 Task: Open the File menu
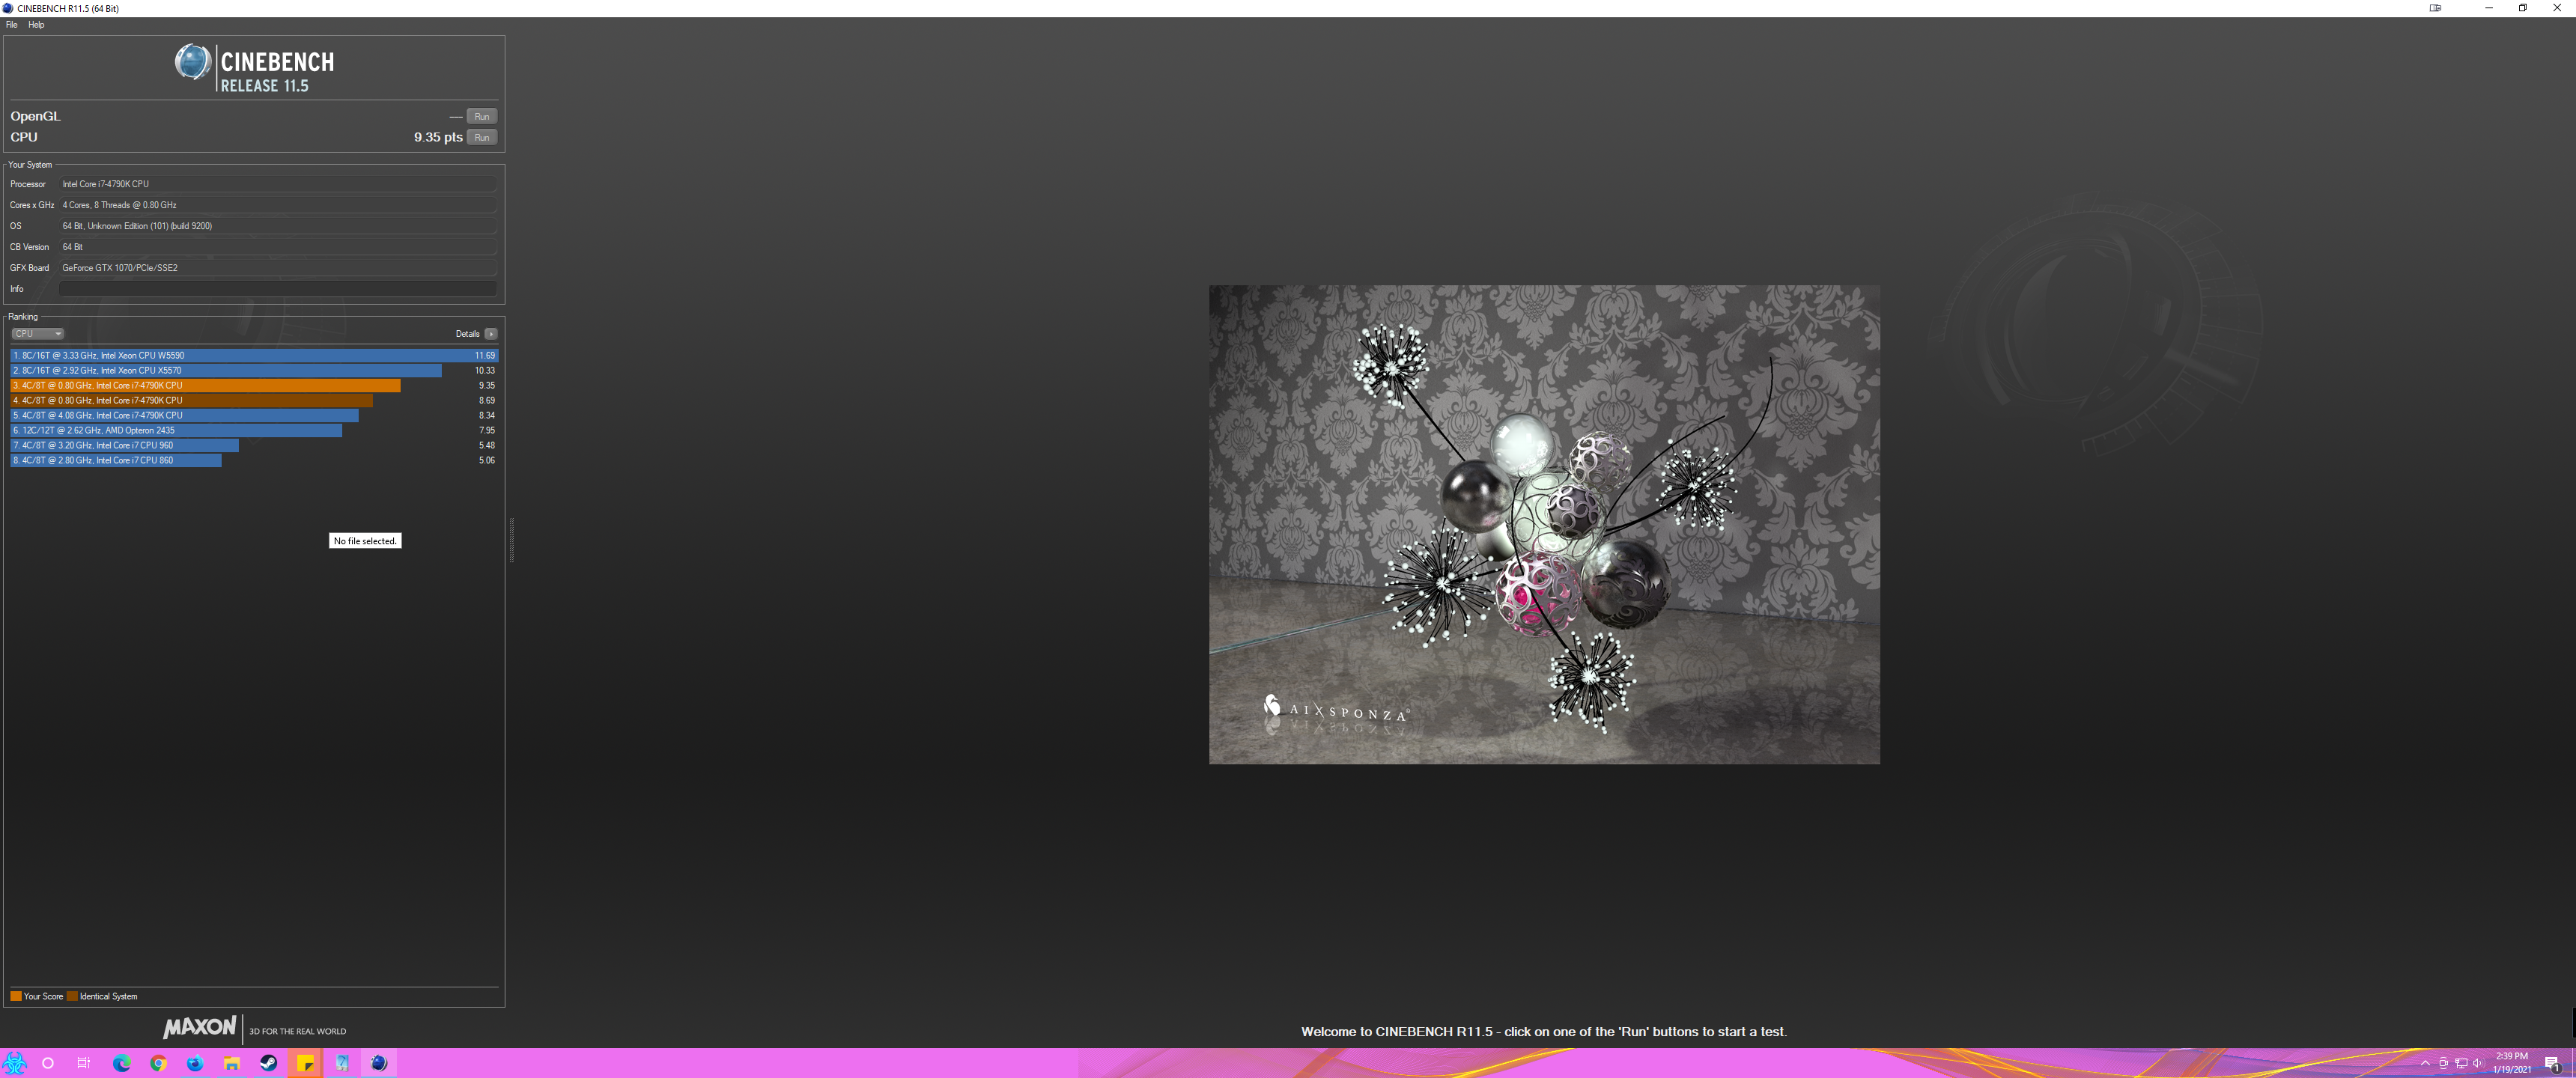(x=12, y=25)
